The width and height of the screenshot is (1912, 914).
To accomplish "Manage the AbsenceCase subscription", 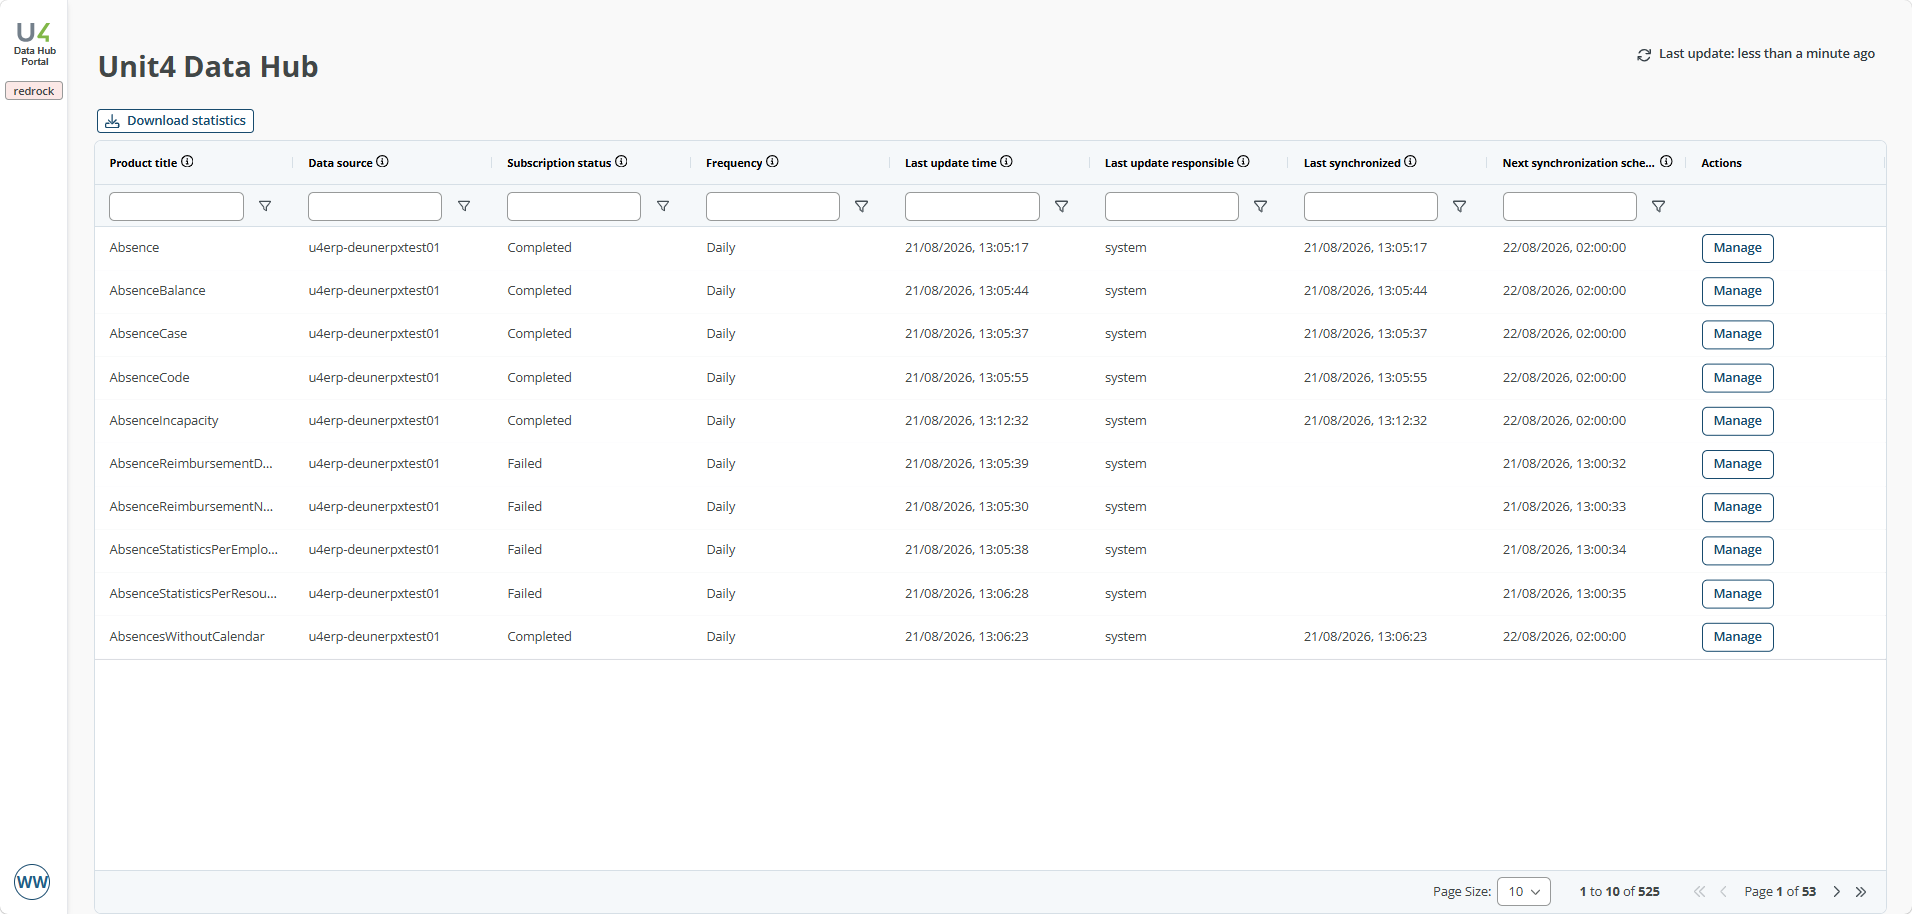I will [x=1738, y=334].
